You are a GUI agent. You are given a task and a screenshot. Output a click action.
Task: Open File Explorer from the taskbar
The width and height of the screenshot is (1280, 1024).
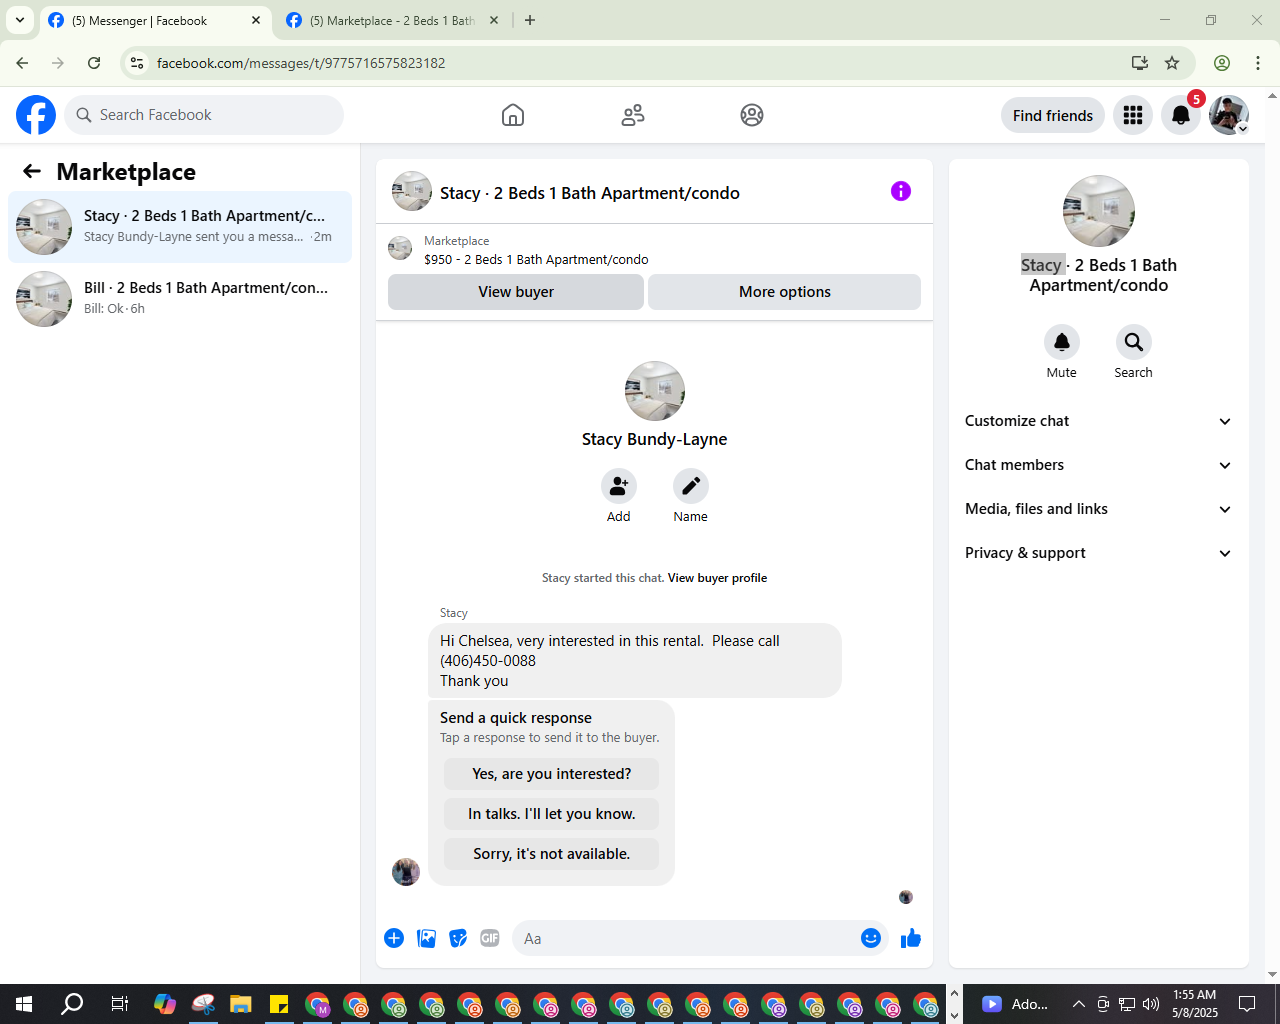(x=240, y=1004)
